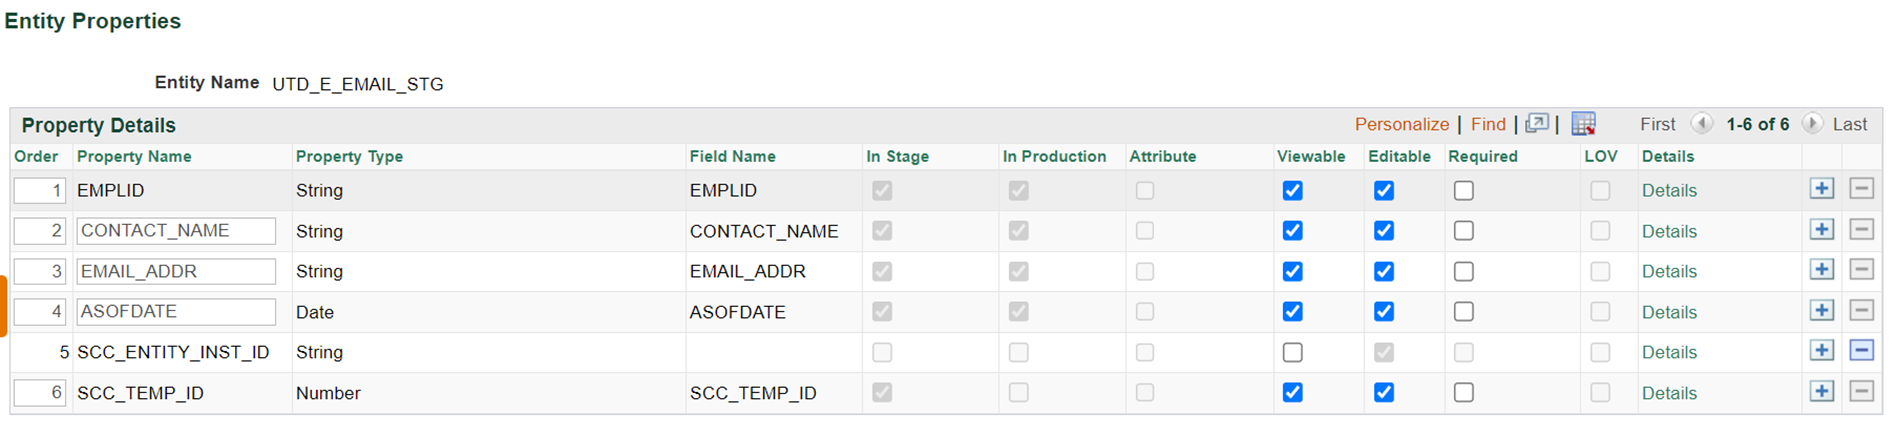Download grid to spreadsheet icon
Screen dimensions: 1896x435
(x=1583, y=124)
